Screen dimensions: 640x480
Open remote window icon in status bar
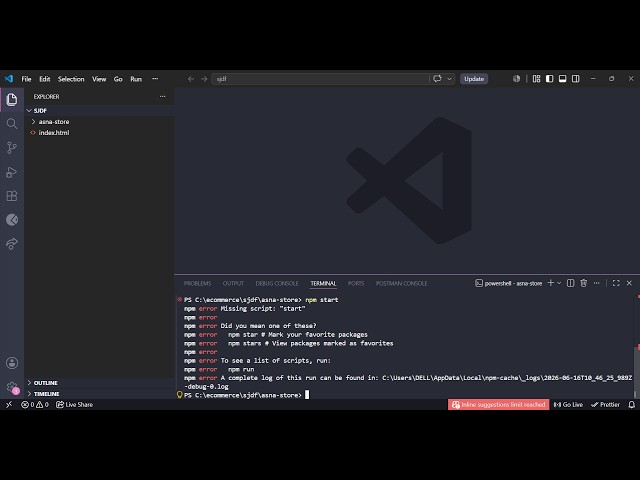pos(9,404)
